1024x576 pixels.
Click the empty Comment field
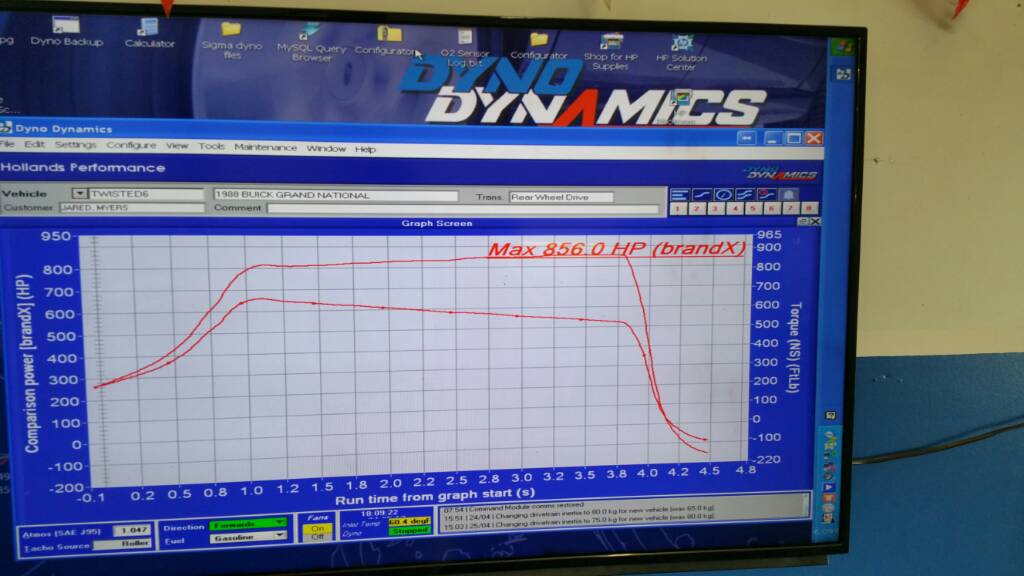click(x=463, y=209)
